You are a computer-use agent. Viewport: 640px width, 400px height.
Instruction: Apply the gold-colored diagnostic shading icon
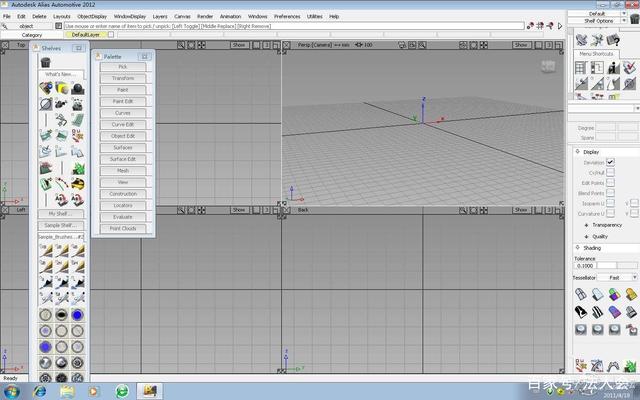tap(631, 293)
